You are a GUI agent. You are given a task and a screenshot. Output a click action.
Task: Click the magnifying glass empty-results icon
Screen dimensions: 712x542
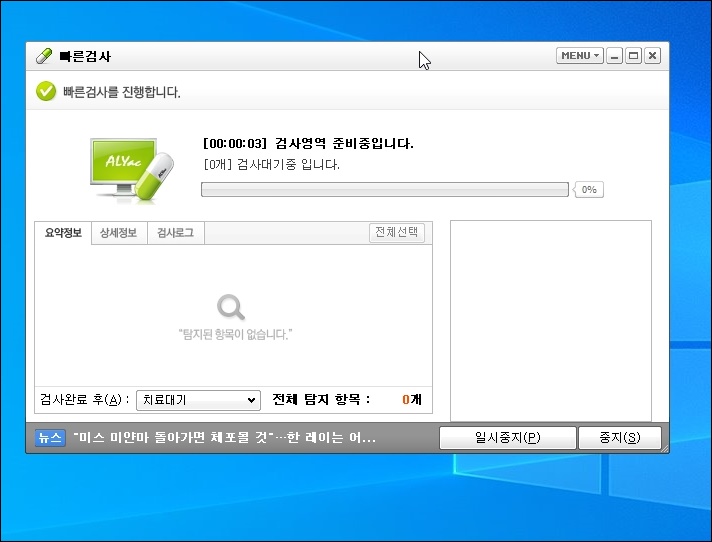(231, 307)
